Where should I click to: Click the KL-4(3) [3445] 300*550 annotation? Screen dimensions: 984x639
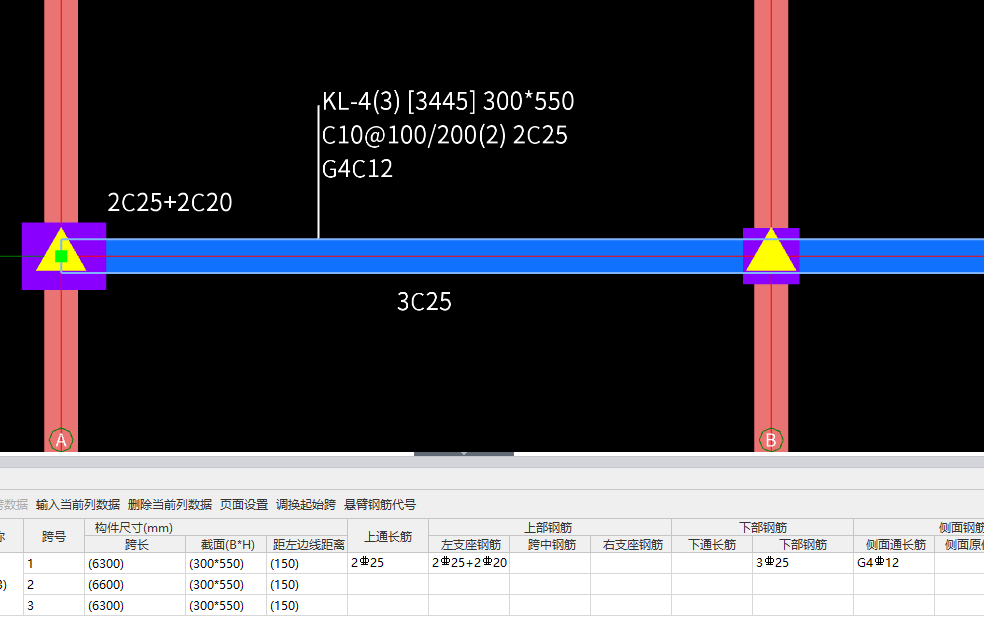pyautogui.click(x=448, y=101)
